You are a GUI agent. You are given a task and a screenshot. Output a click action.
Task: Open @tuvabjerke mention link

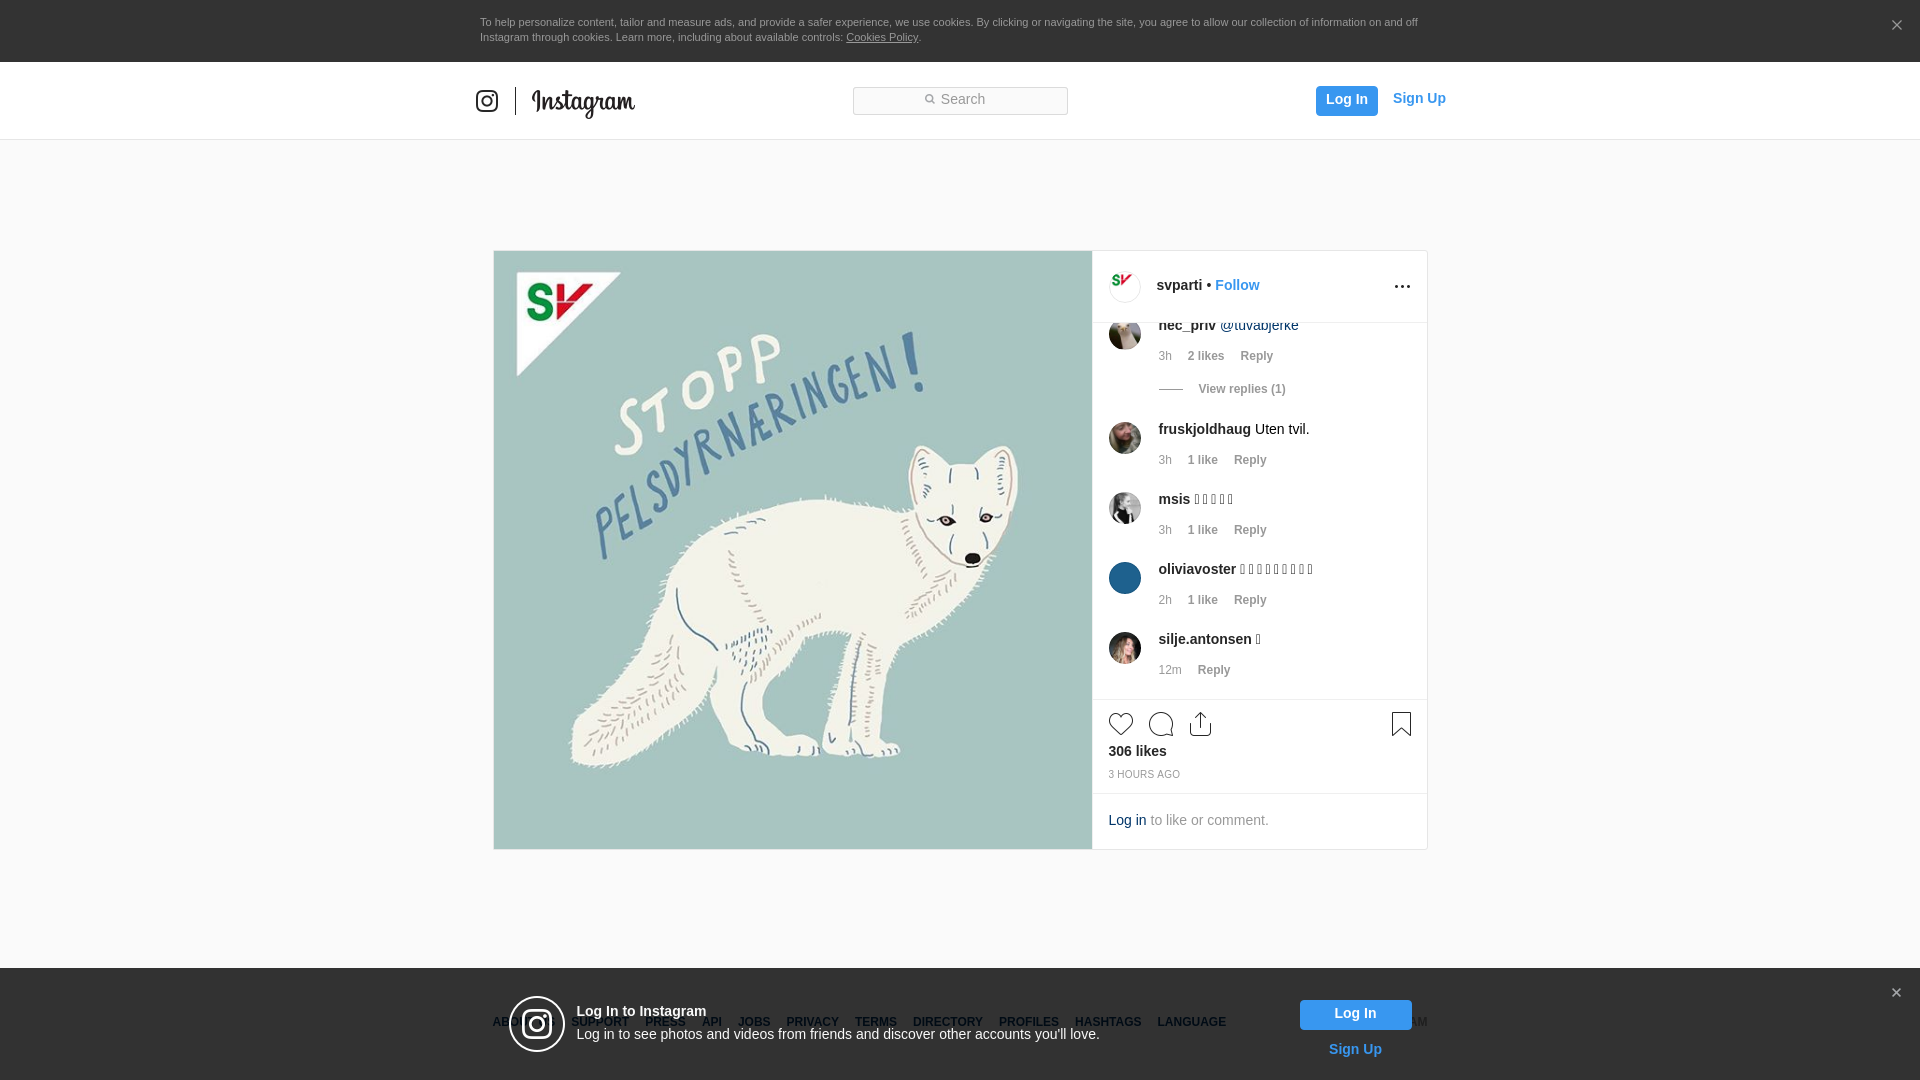(1259, 326)
